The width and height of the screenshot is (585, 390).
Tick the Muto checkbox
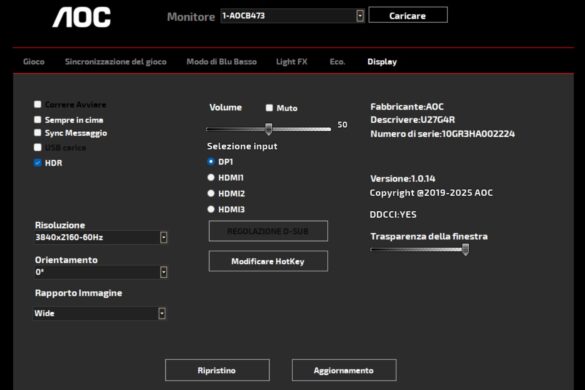tap(269, 108)
